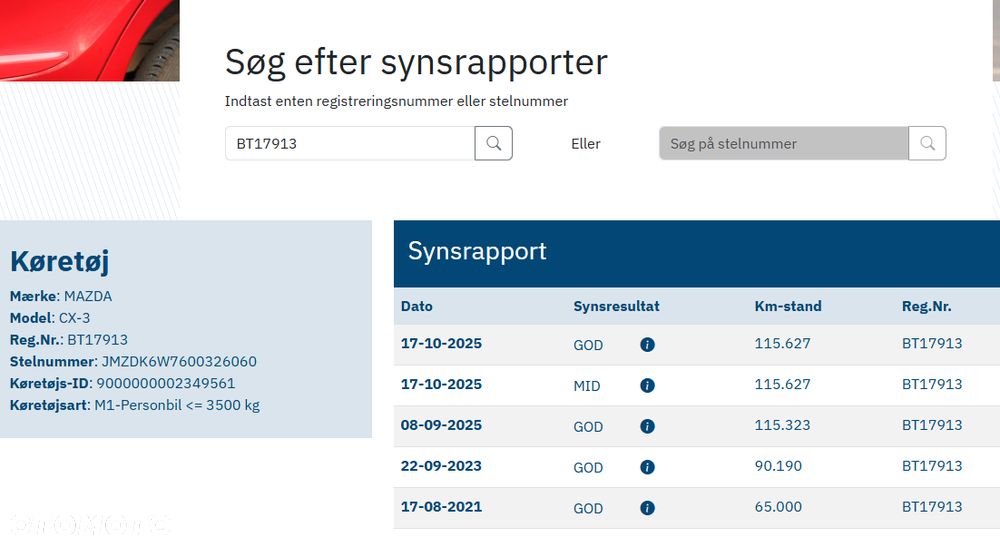Image resolution: width=1000 pixels, height=545 pixels.
Task: Open the 22-09-2023 report date
Action: click(x=441, y=466)
